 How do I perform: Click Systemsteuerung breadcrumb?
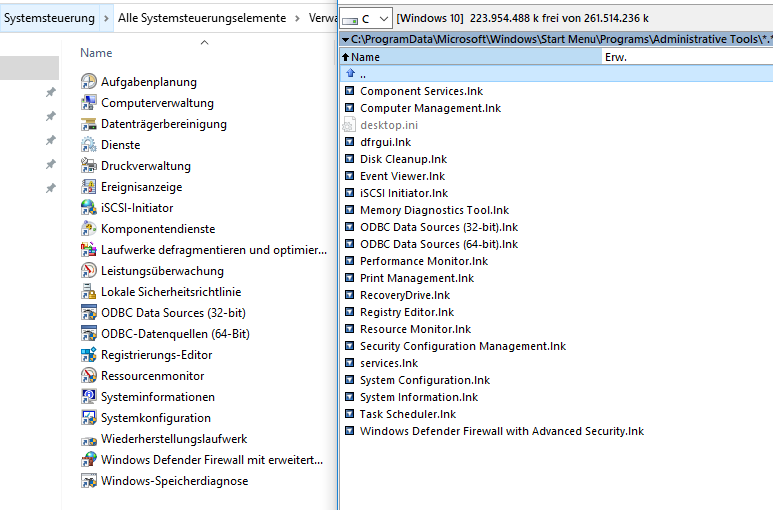pyautogui.click(x=49, y=18)
